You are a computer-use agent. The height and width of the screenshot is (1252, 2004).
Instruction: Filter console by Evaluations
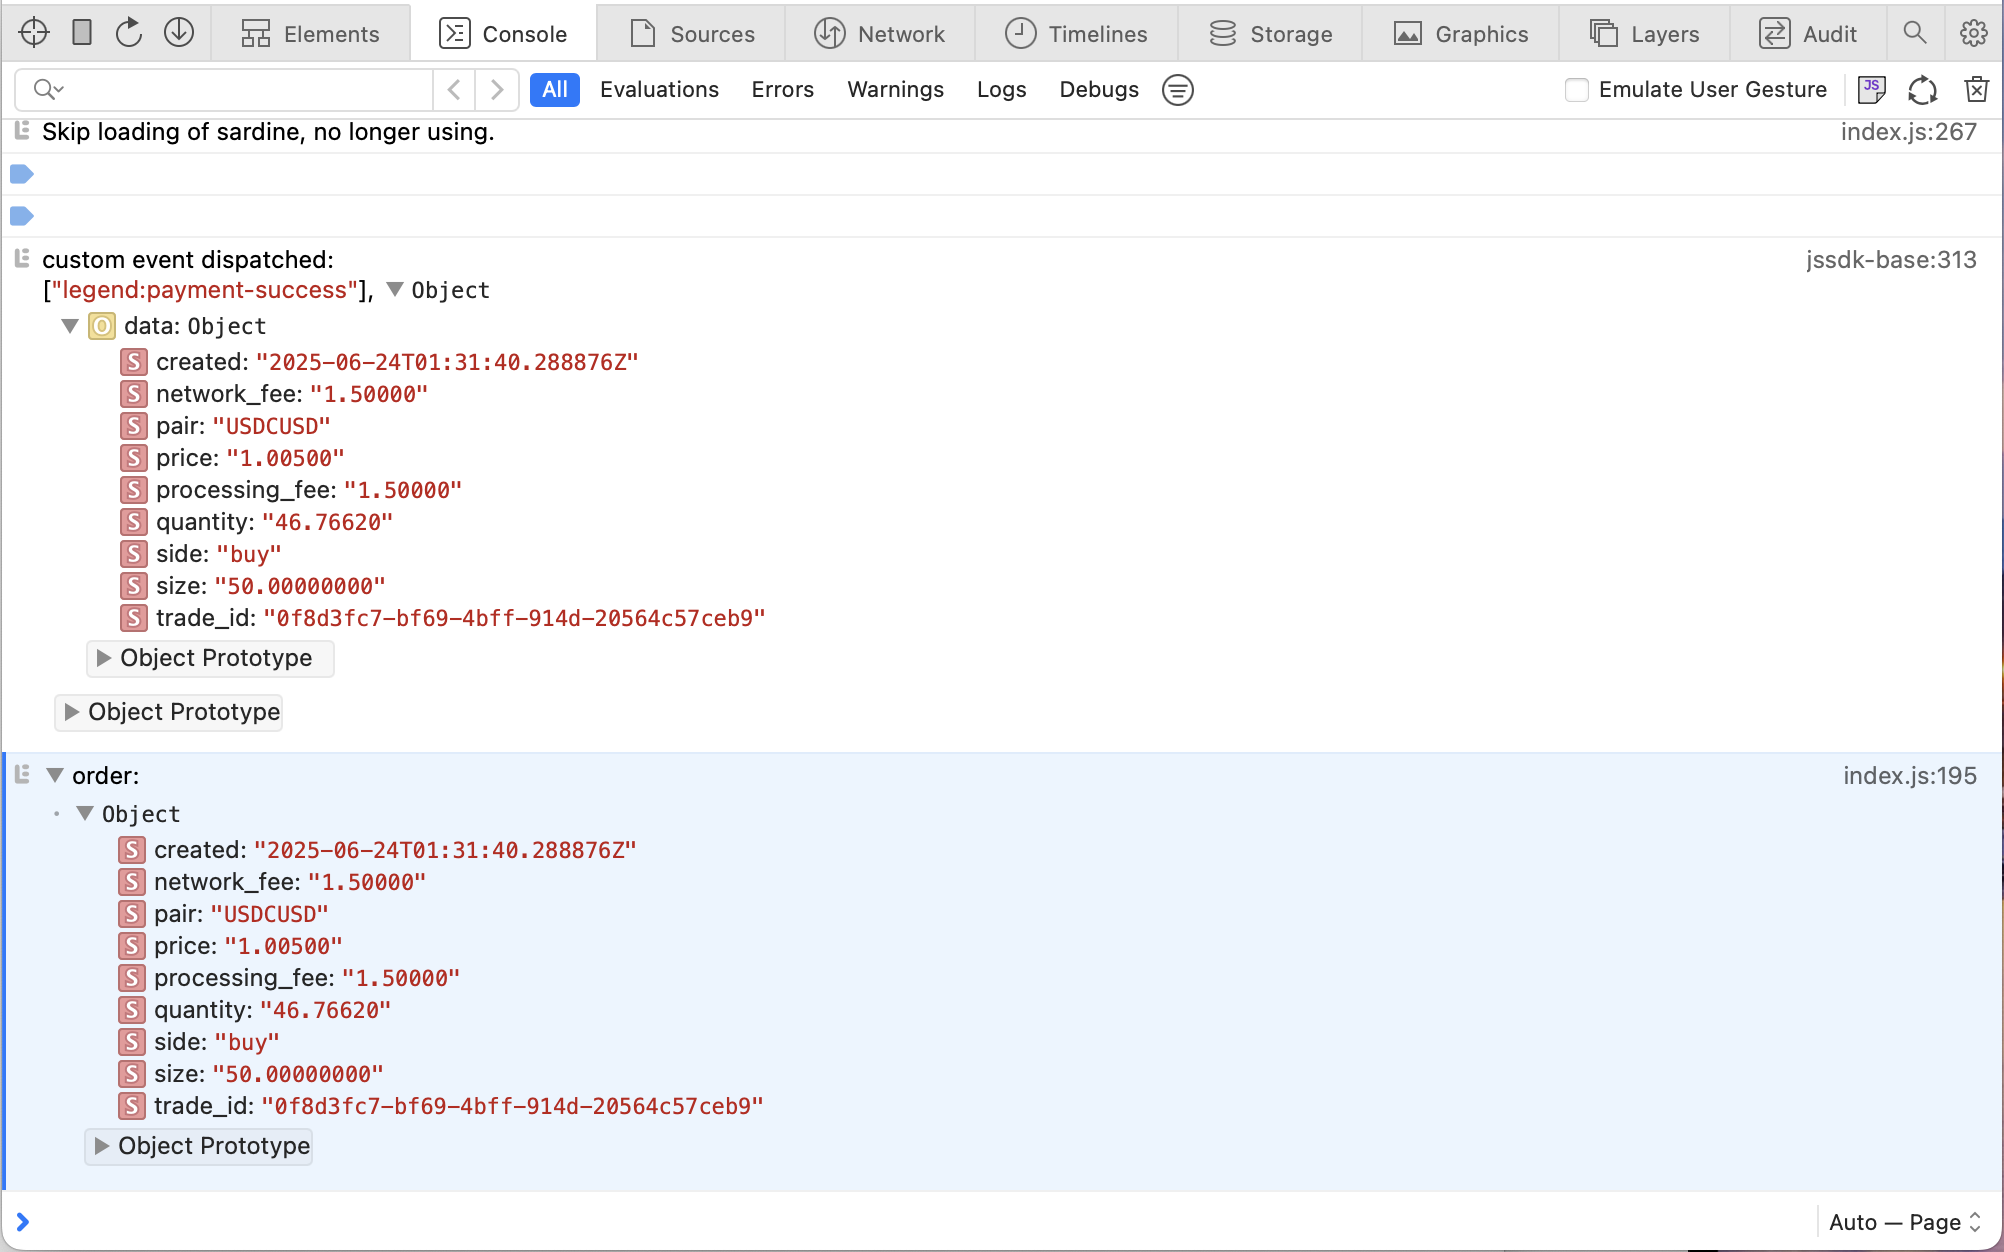659,90
